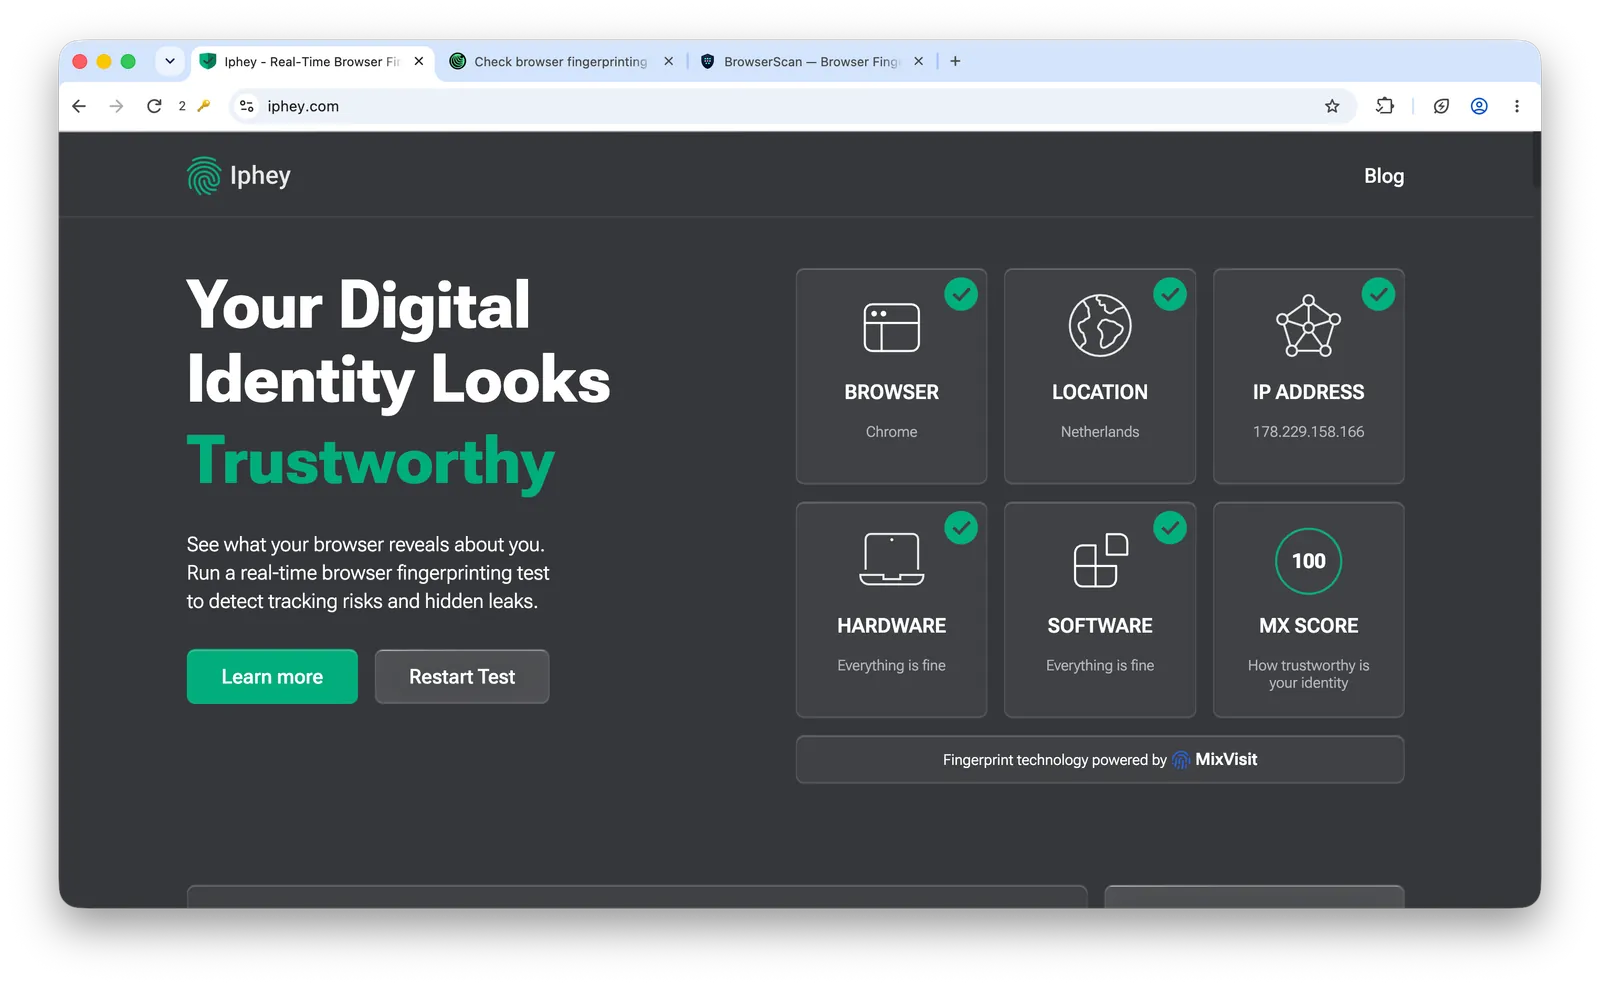Reload the page
Viewport: 1600px width, 986px height.
[x=154, y=106]
